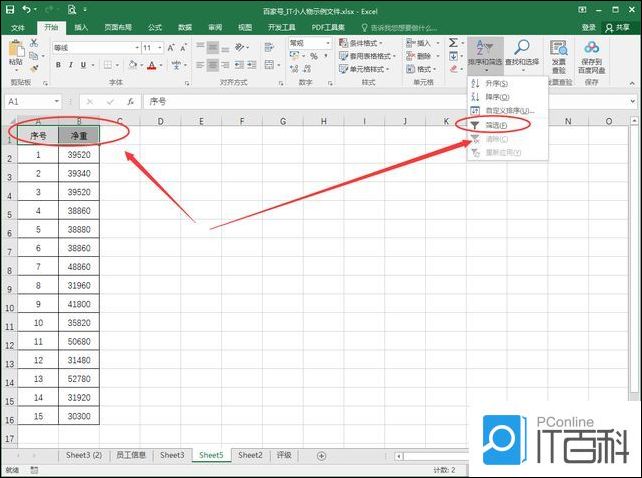Click the Save icon in quick access toolbar
642x478 pixels.
tap(10, 9)
